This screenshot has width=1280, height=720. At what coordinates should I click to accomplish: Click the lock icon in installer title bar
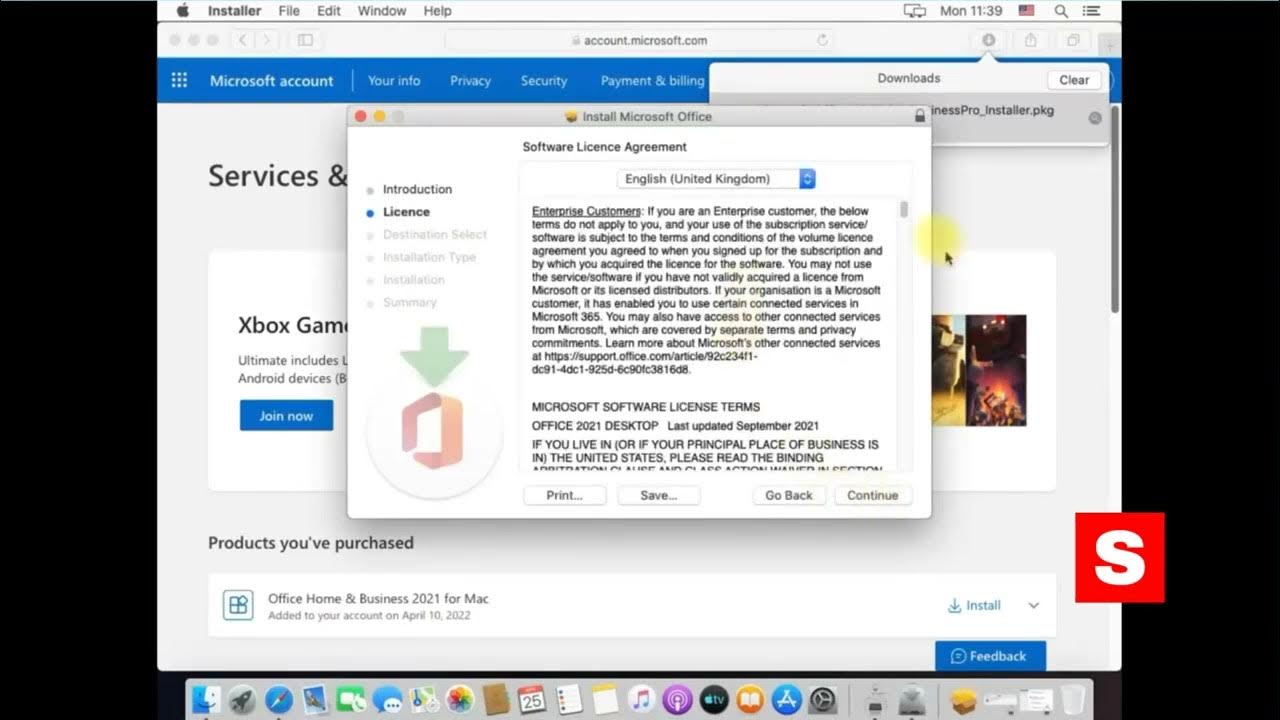(x=919, y=116)
